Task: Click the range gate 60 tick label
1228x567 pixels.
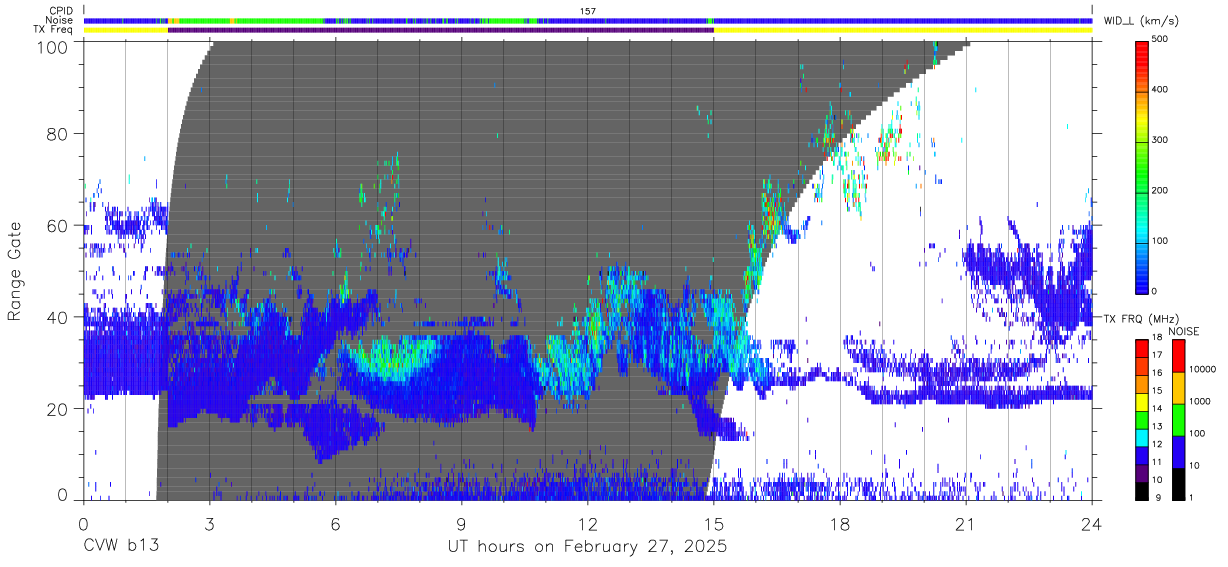Action: 56,225
